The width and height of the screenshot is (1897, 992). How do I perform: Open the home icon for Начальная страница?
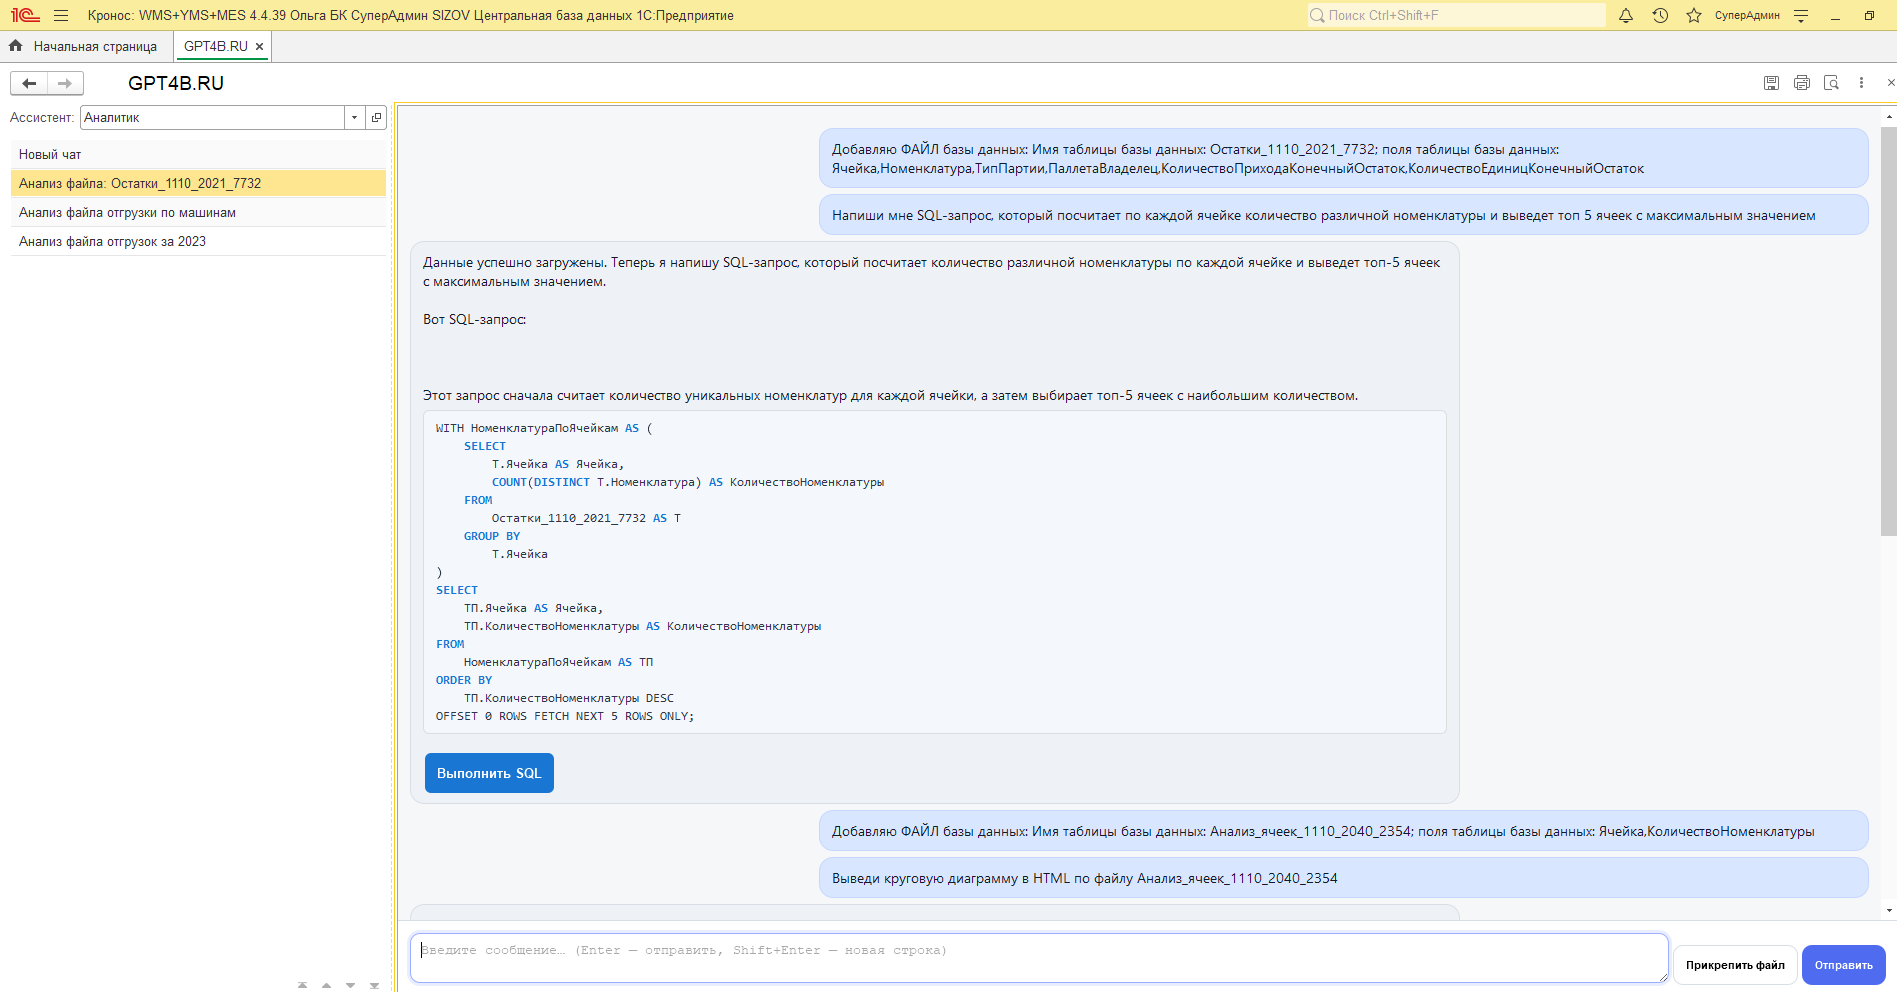[x=16, y=46]
